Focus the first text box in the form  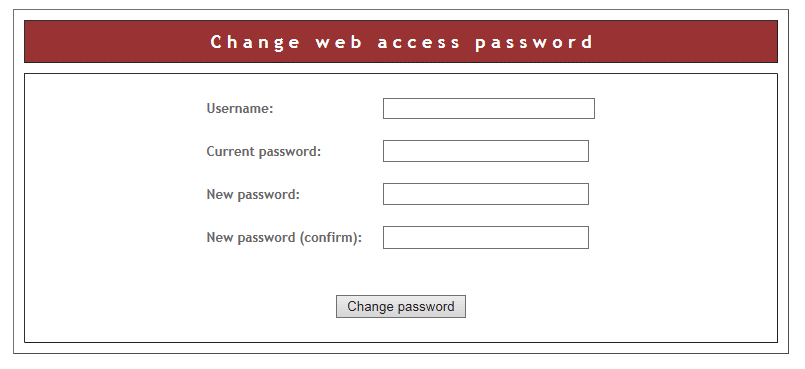point(489,108)
